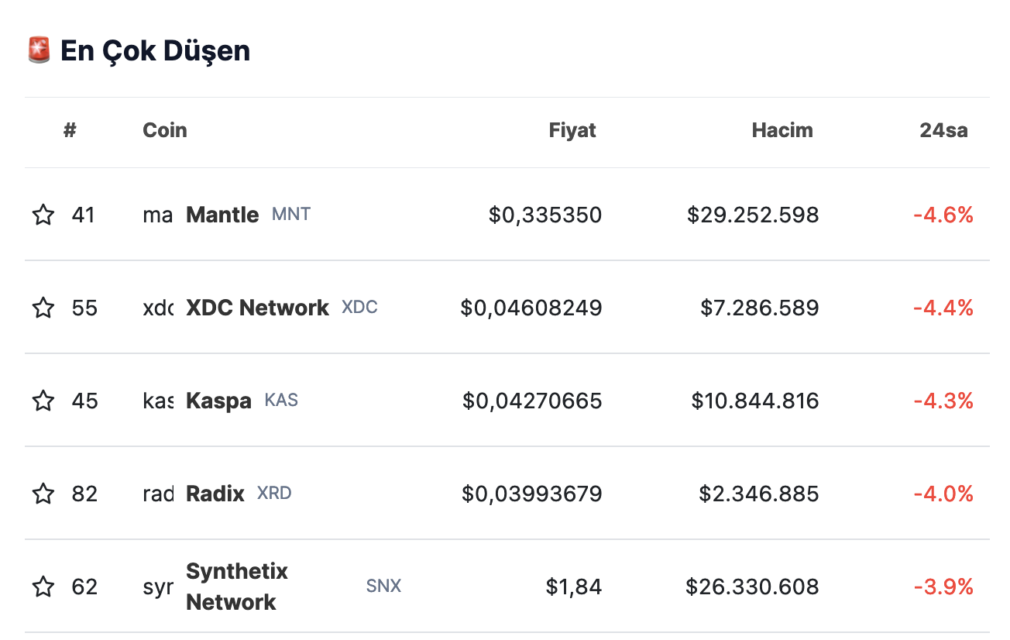Viewport: 1010px width, 640px height.
Task: Toggle favorite star for XDC Network
Action: click(43, 308)
